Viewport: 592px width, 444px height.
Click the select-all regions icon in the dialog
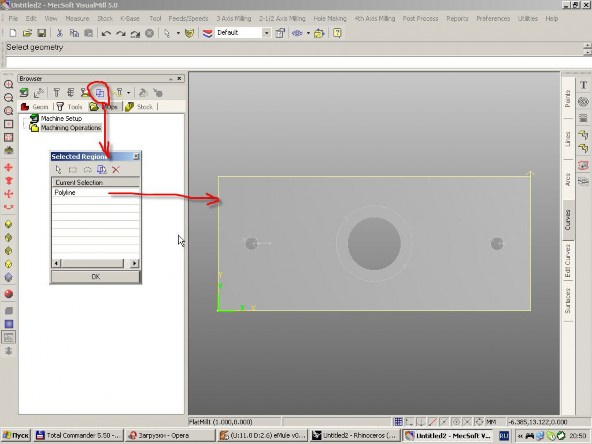click(102, 170)
